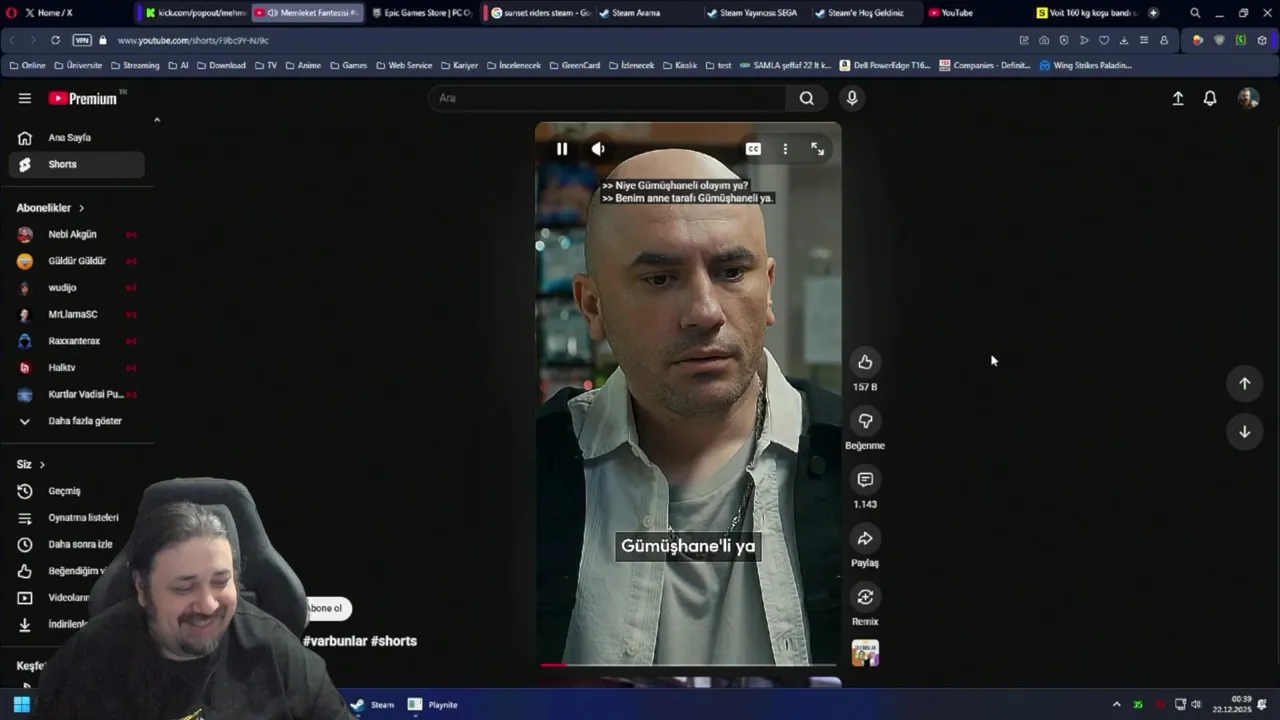Open Nebi Akgün channel subscription
Screen dimensions: 1280x720
(77, 234)
